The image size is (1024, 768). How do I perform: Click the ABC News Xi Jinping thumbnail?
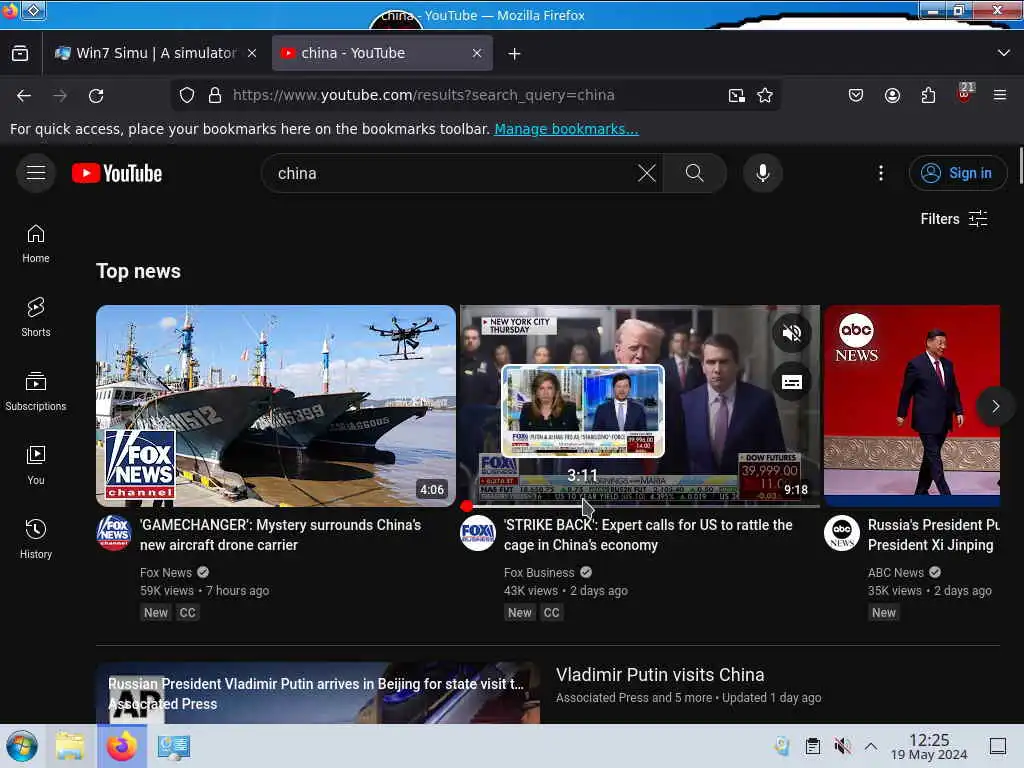(x=912, y=406)
